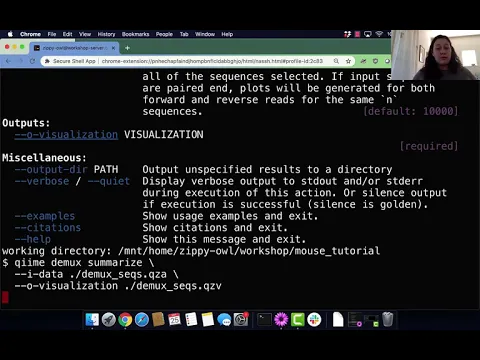The width and height of the screenshot is (480, 360).
Task: Open Messages from the dock
Action: pos(224,320)
